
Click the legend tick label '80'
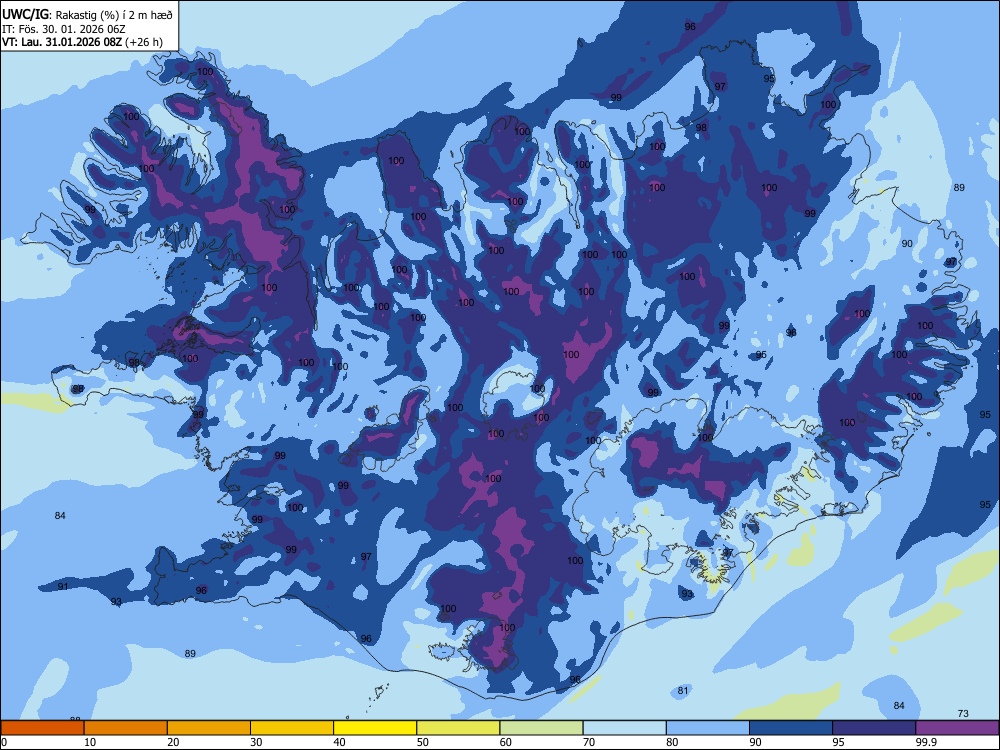pos(672,742)
